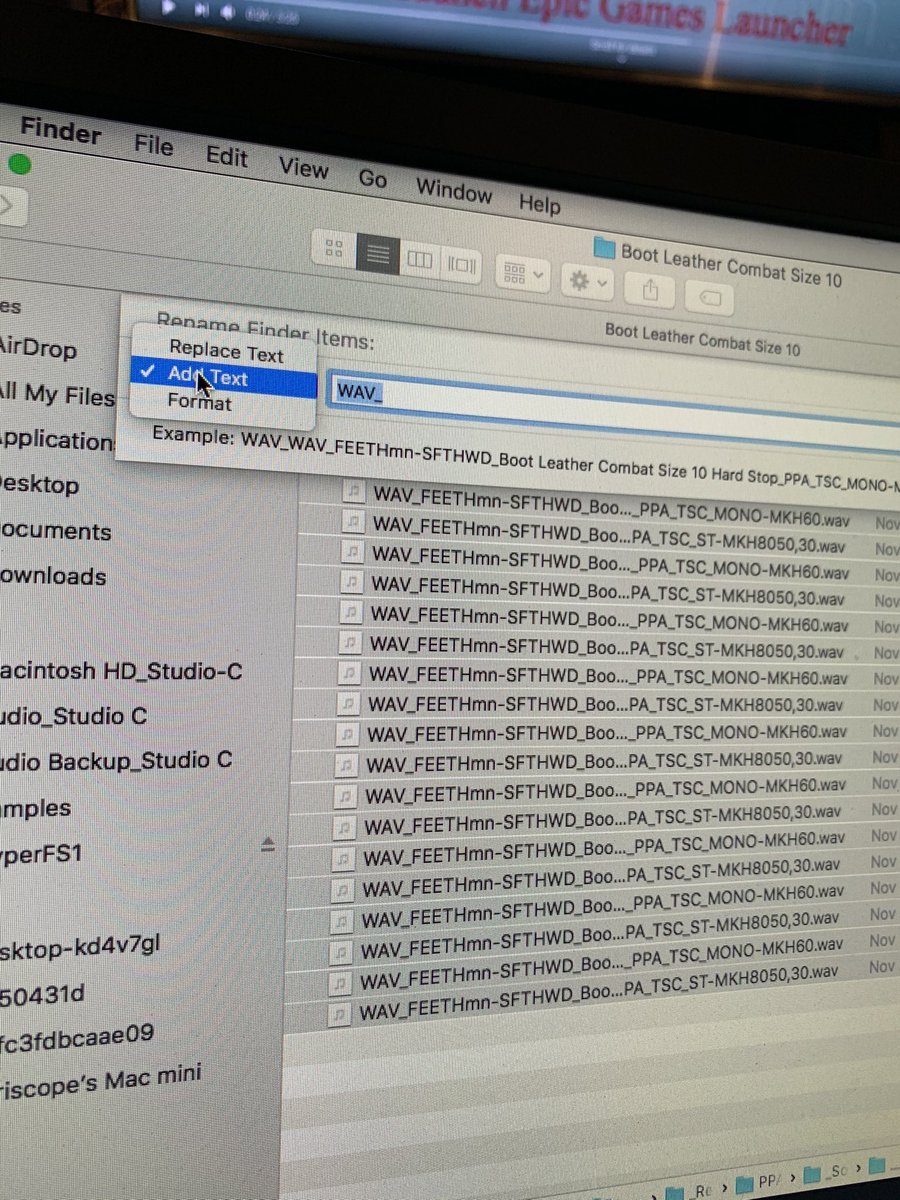The height and width of the screenshot is (1200, 900).
Task: Open the Window menu
Action: pos(454,190)
